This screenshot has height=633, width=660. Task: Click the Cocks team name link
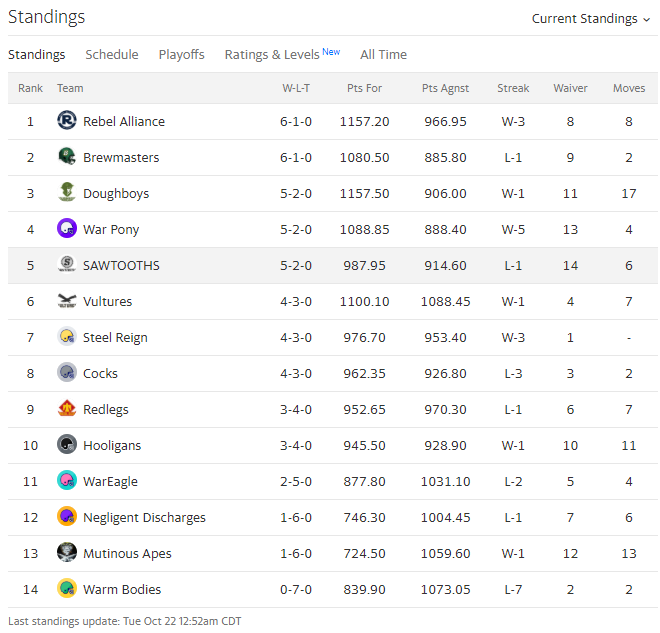100,373
